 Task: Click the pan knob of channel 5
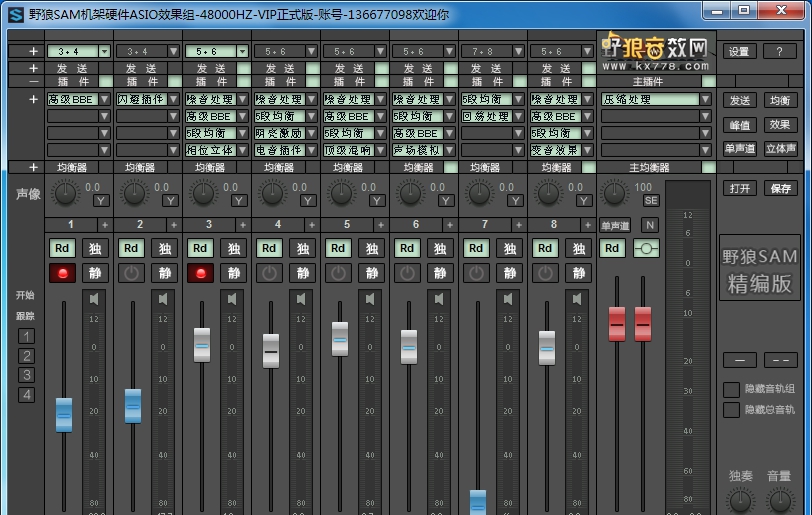click(341, 193)
